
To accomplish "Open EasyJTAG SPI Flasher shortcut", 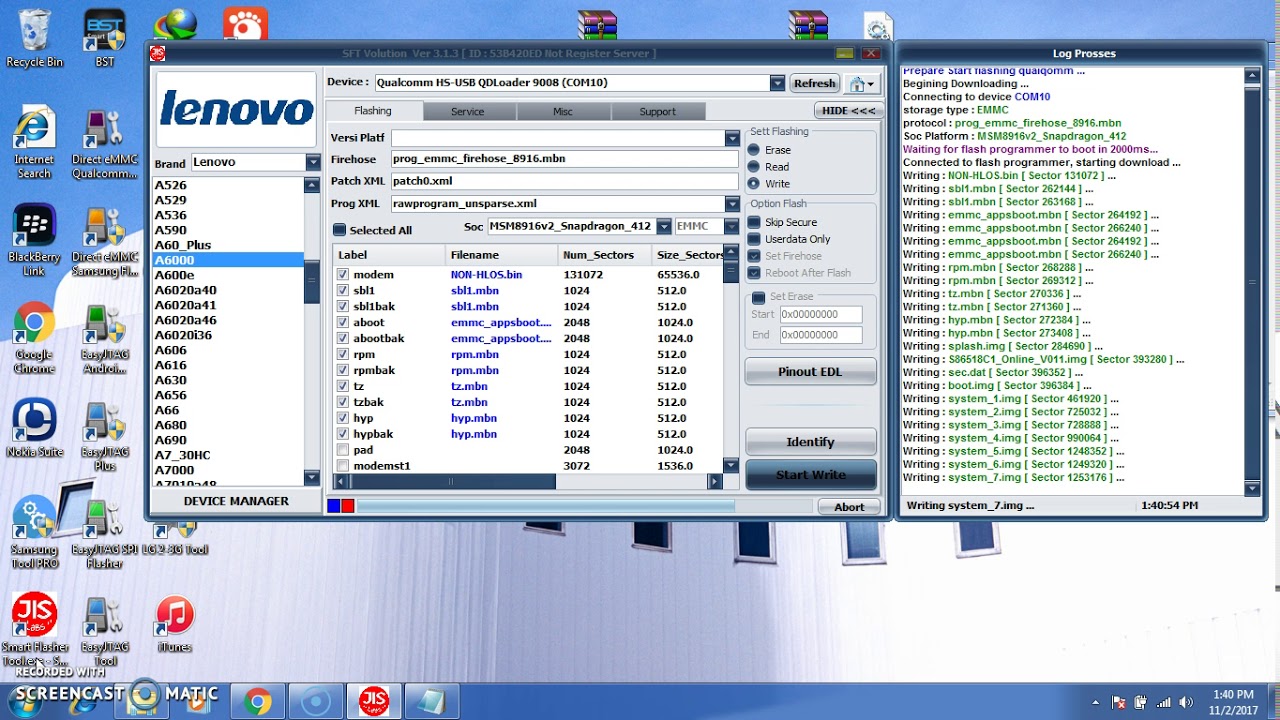I will (105, 532).
